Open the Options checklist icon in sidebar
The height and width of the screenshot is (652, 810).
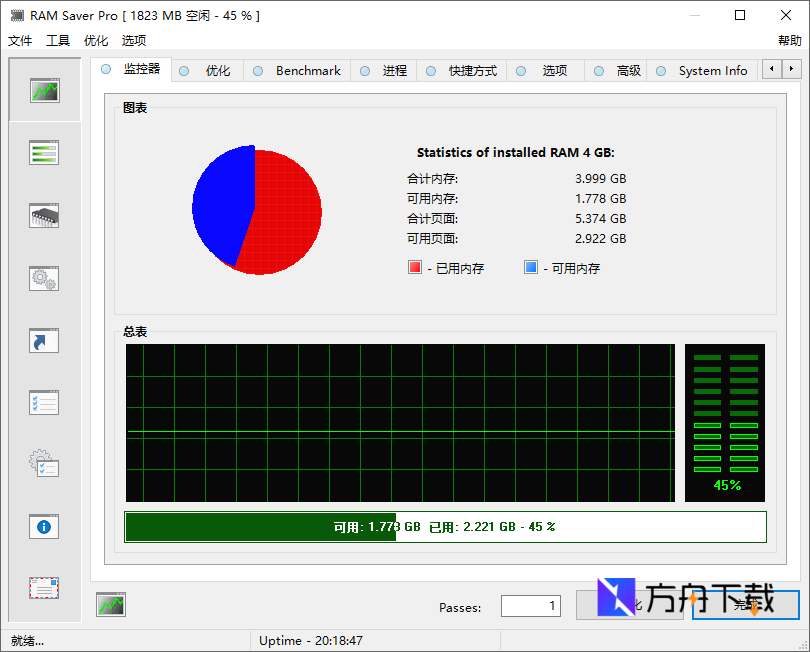(44, 403)
